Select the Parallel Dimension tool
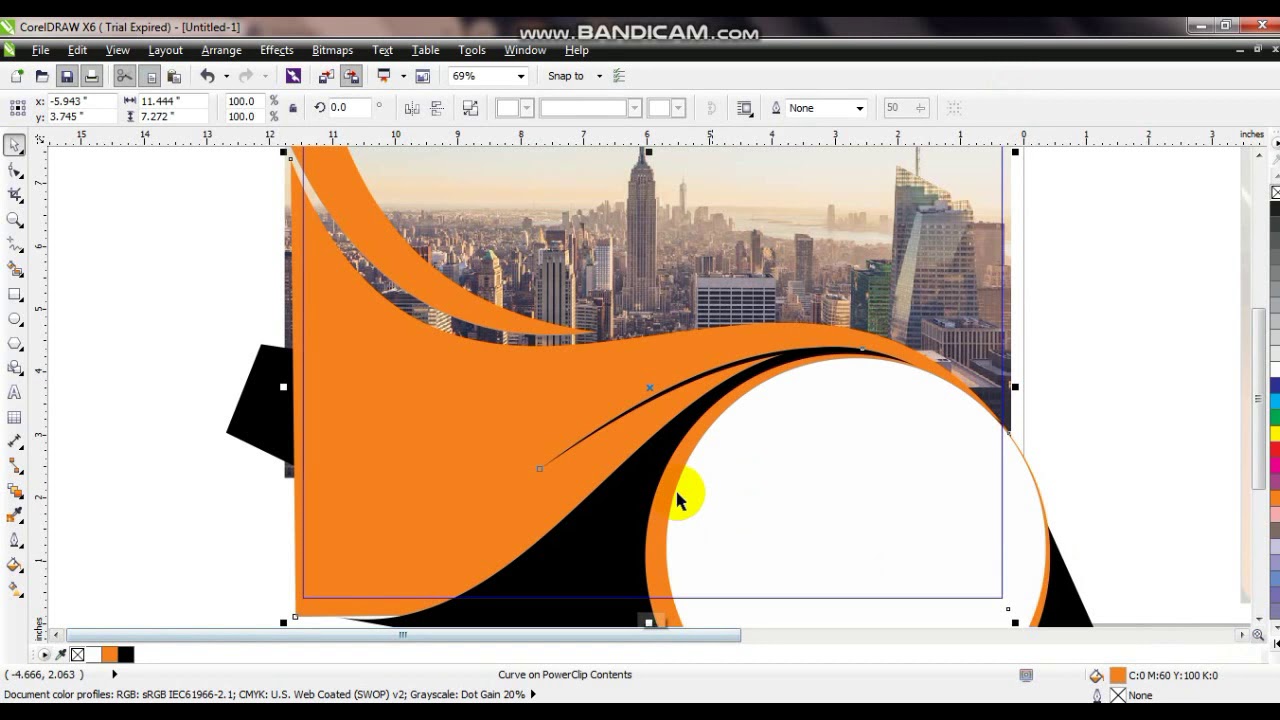 15,442
